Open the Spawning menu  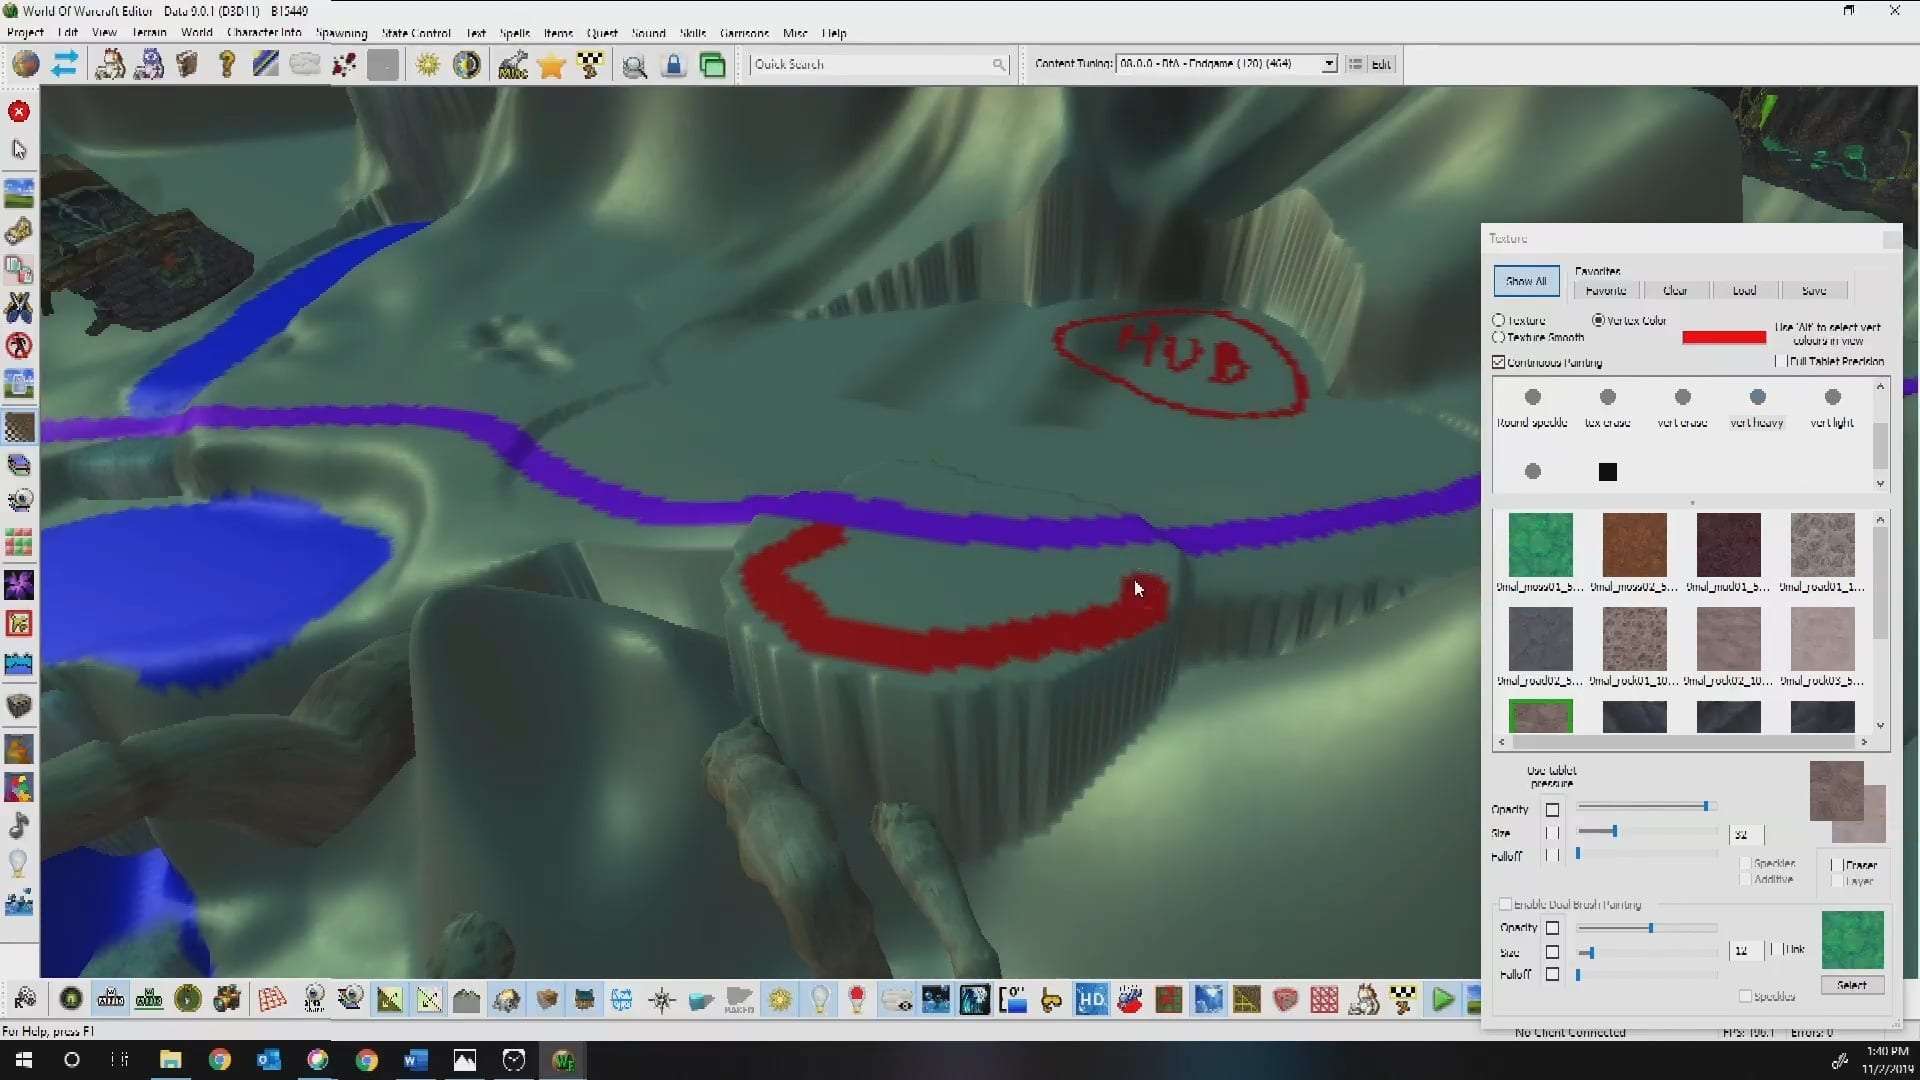(x=341, y=33)
